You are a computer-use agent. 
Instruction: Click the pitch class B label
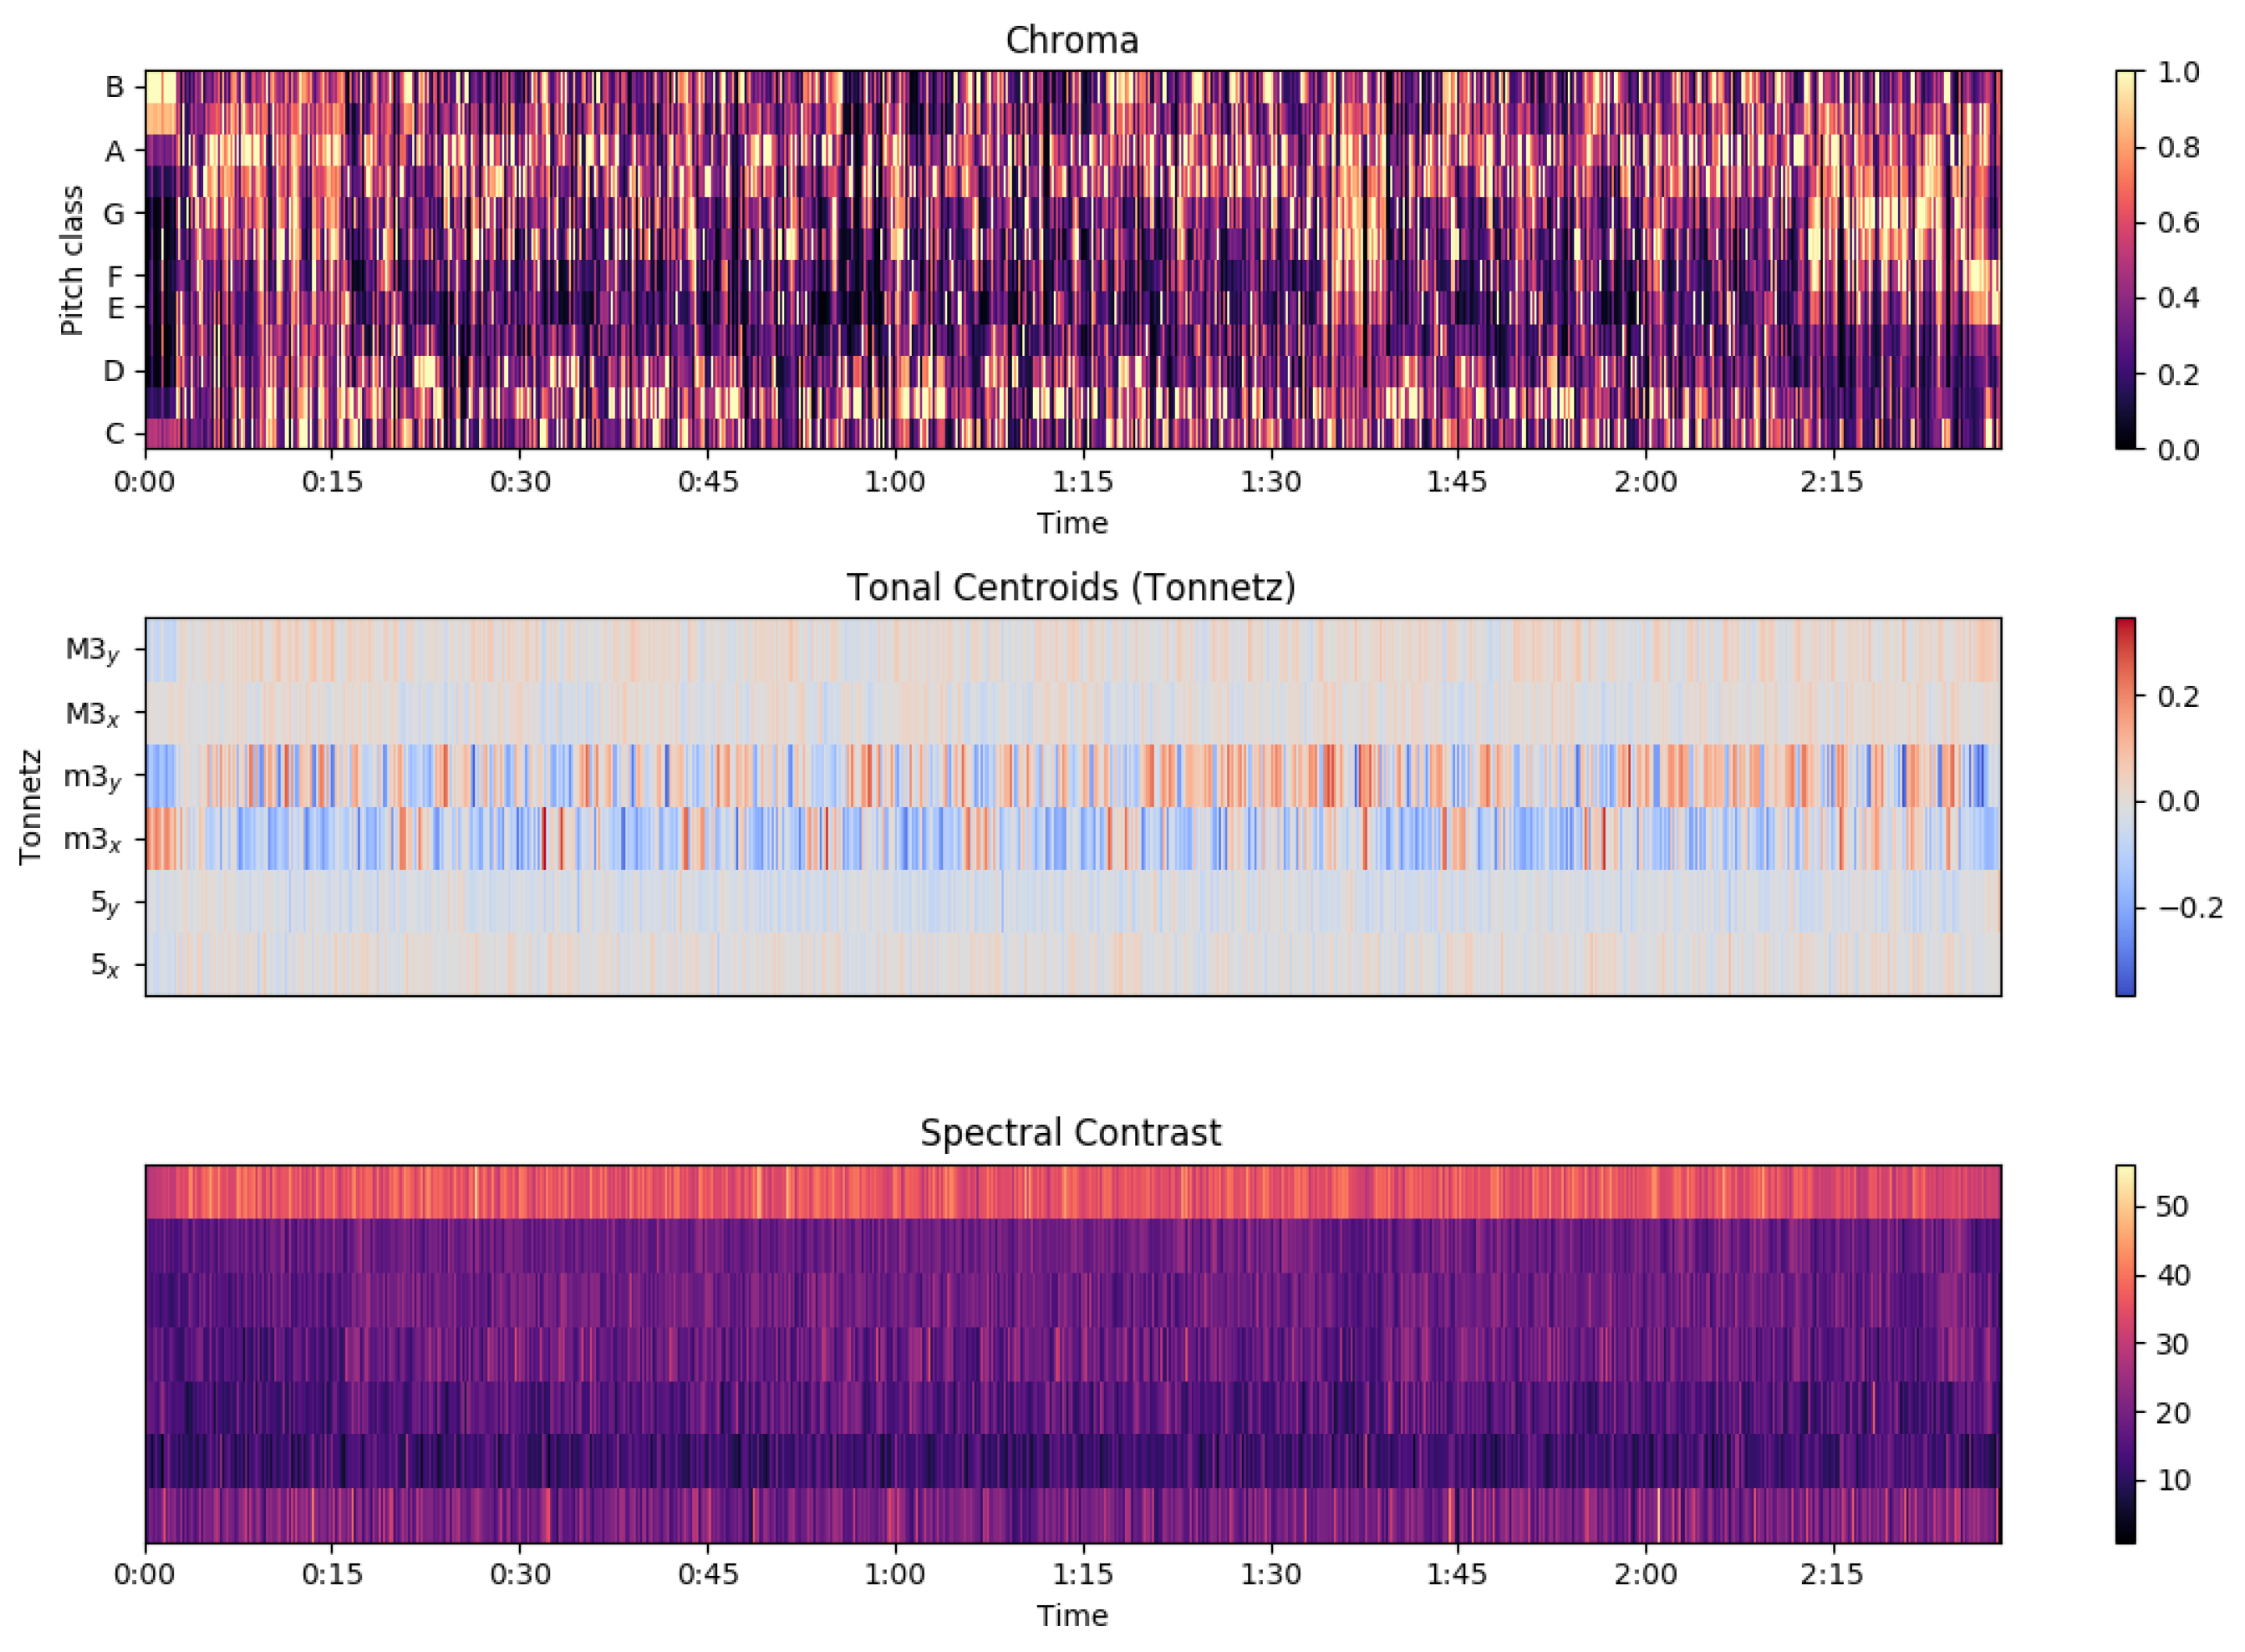click(x=115, y=88)
